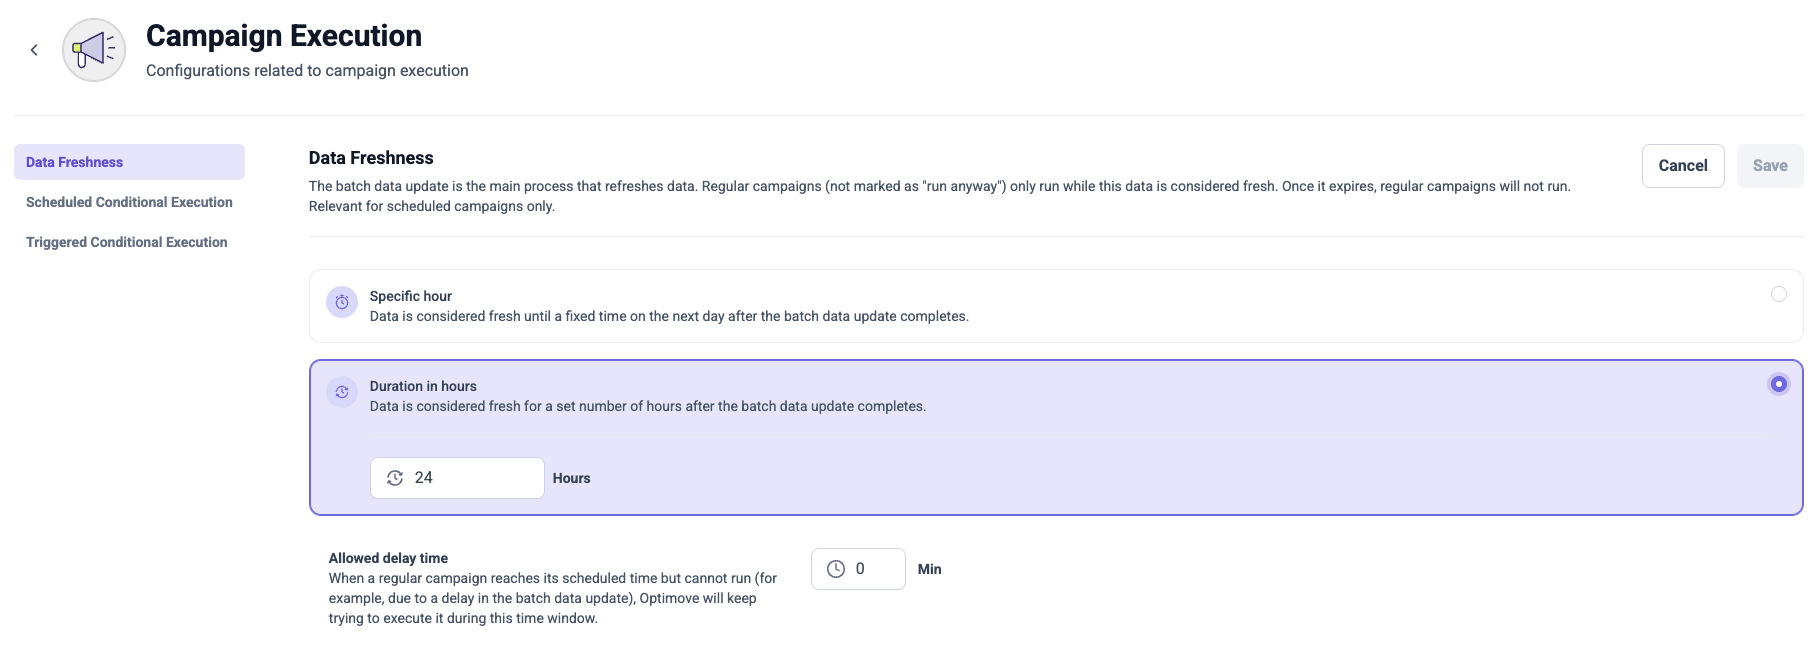Click the stopwatch icon beside Specific hour
The width and height of the screenshot is (1818, 649).
pos(342,302)
